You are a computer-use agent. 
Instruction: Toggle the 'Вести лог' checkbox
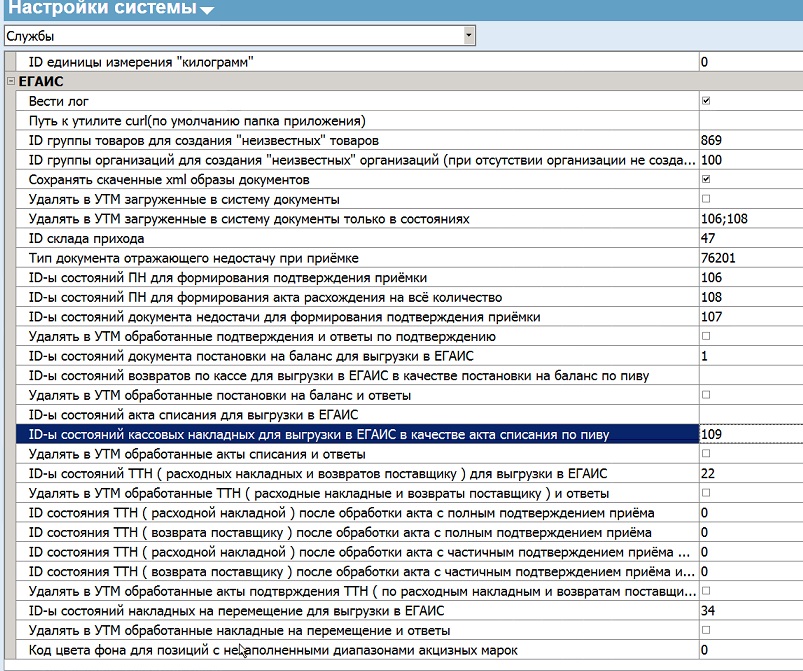(x=706, y=101)
